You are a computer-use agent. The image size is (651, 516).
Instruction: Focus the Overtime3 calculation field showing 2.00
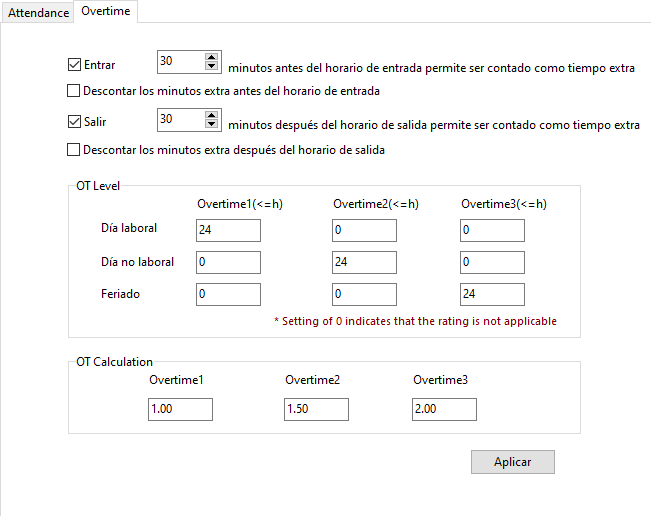pyautogui.click(x=444, y=409)
